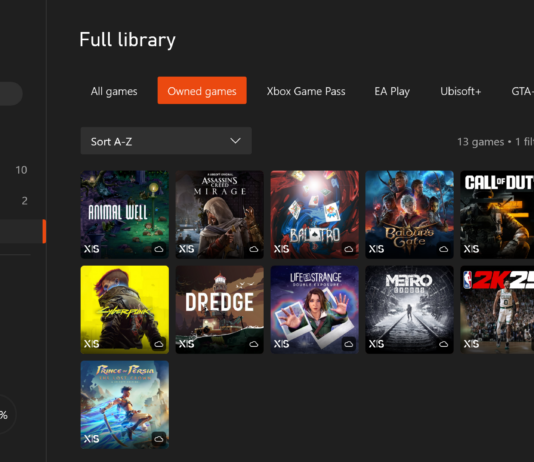Click the X|S badge on Animal Well
Image resolution: width=534 pixels, height=462 pixels.
point(92,249)
